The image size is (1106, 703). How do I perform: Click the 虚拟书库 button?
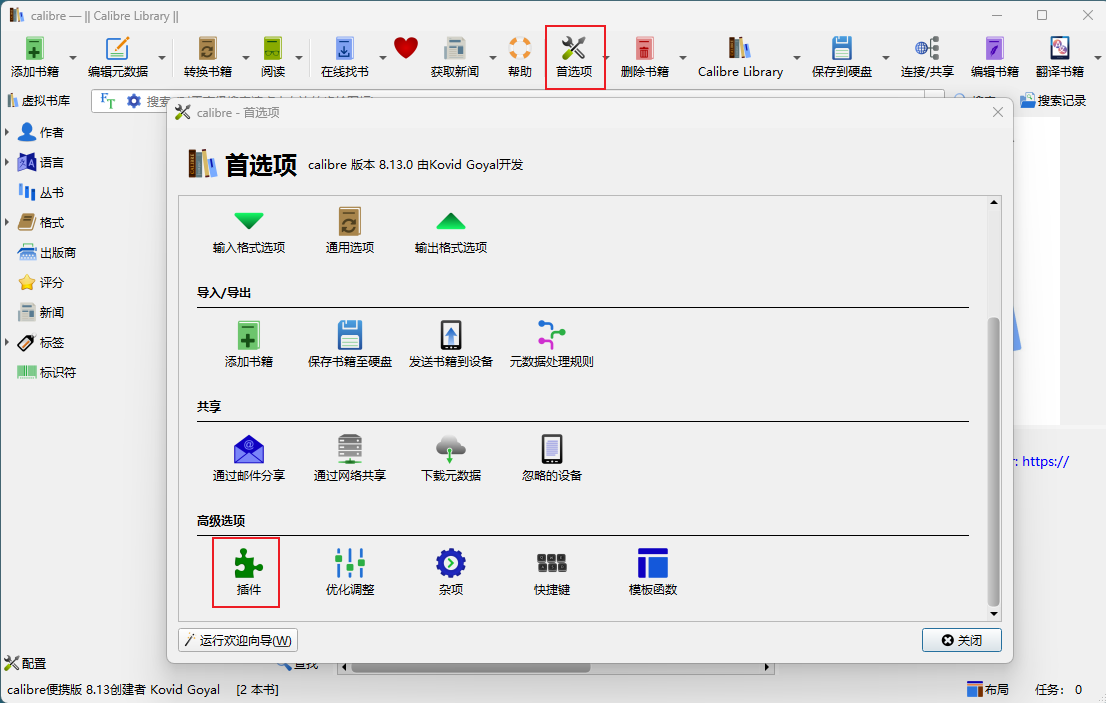(38, 100)
